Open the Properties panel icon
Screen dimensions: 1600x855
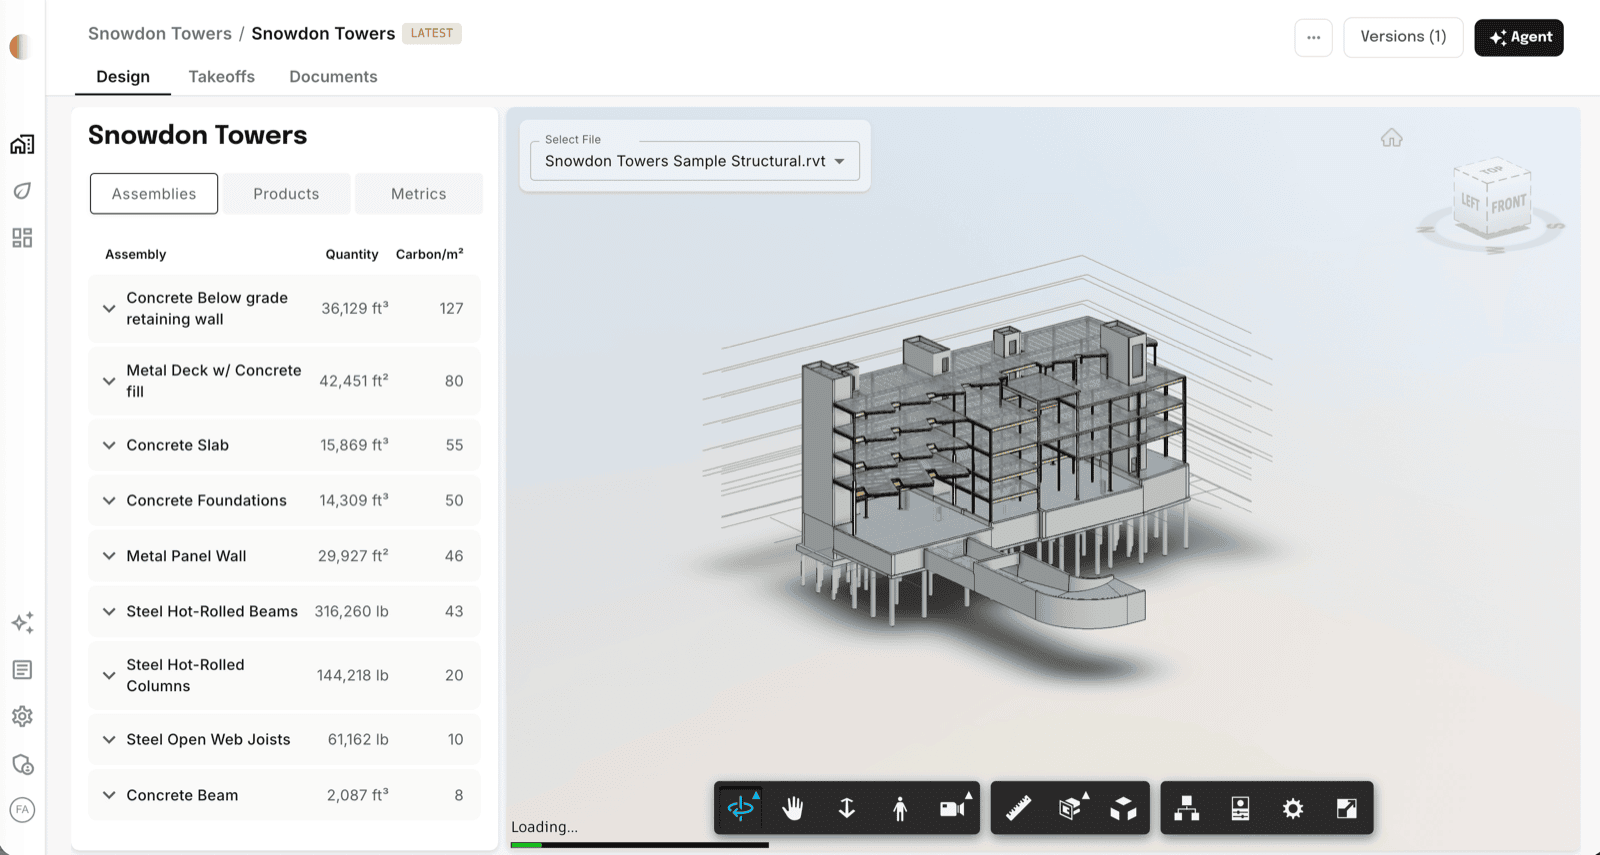click(1240, 808)
